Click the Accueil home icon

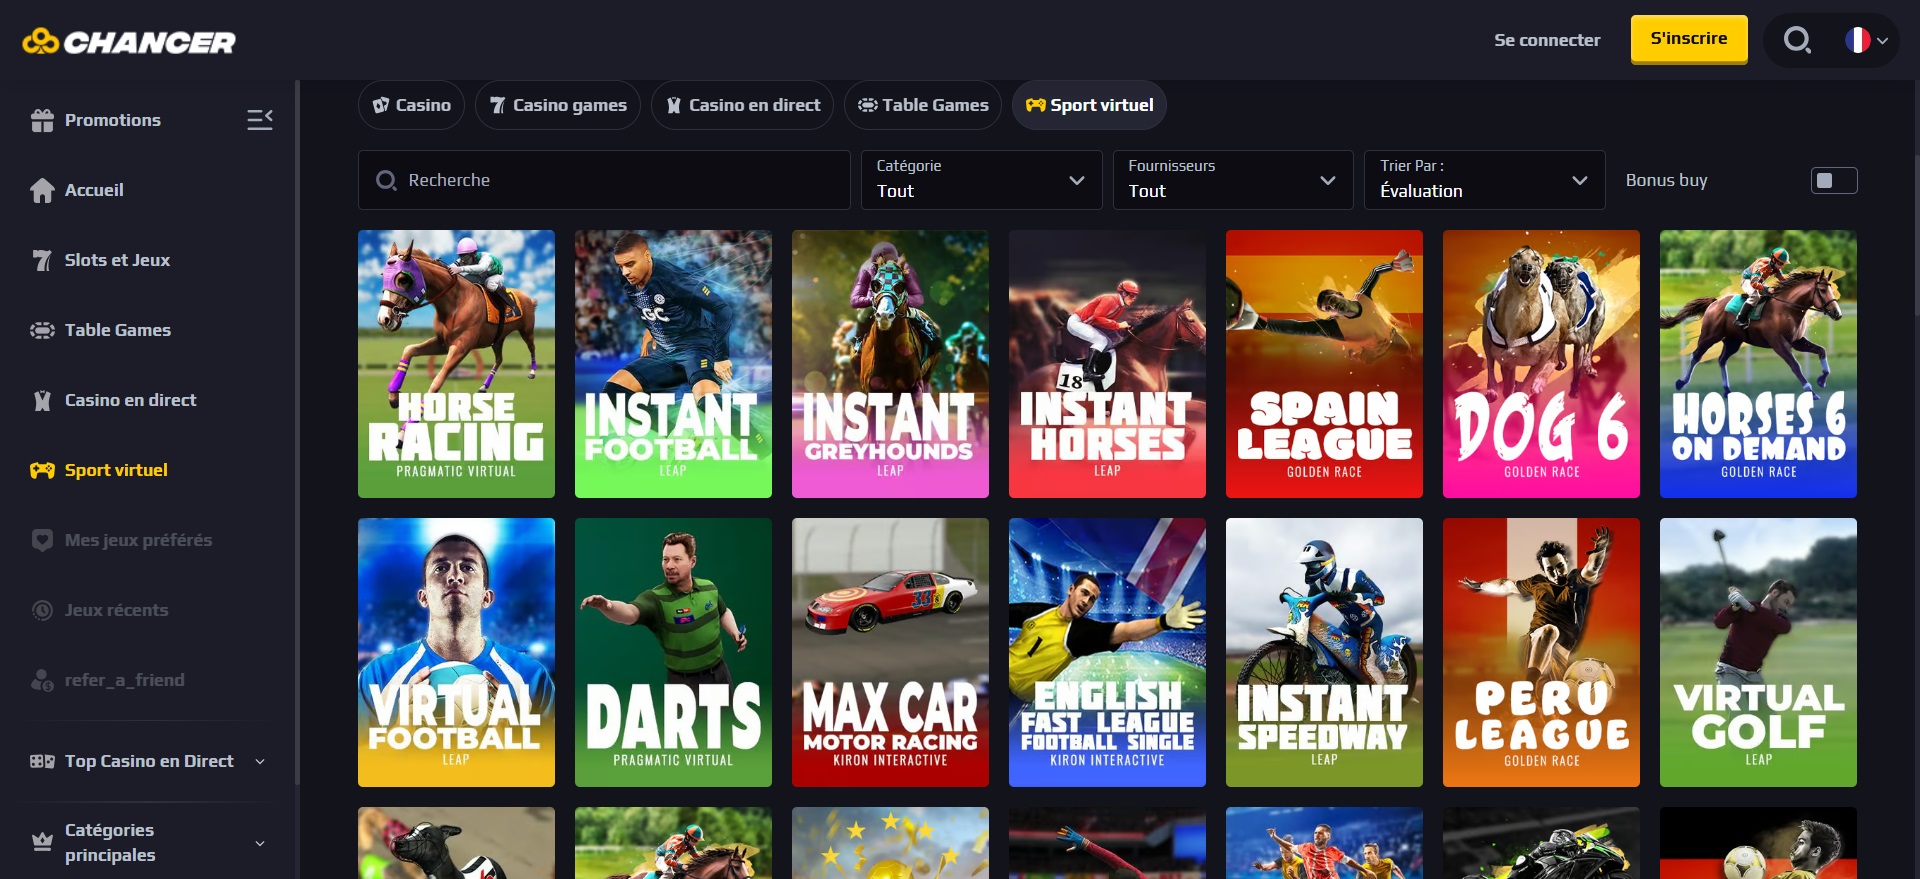(x=42, y=190)
